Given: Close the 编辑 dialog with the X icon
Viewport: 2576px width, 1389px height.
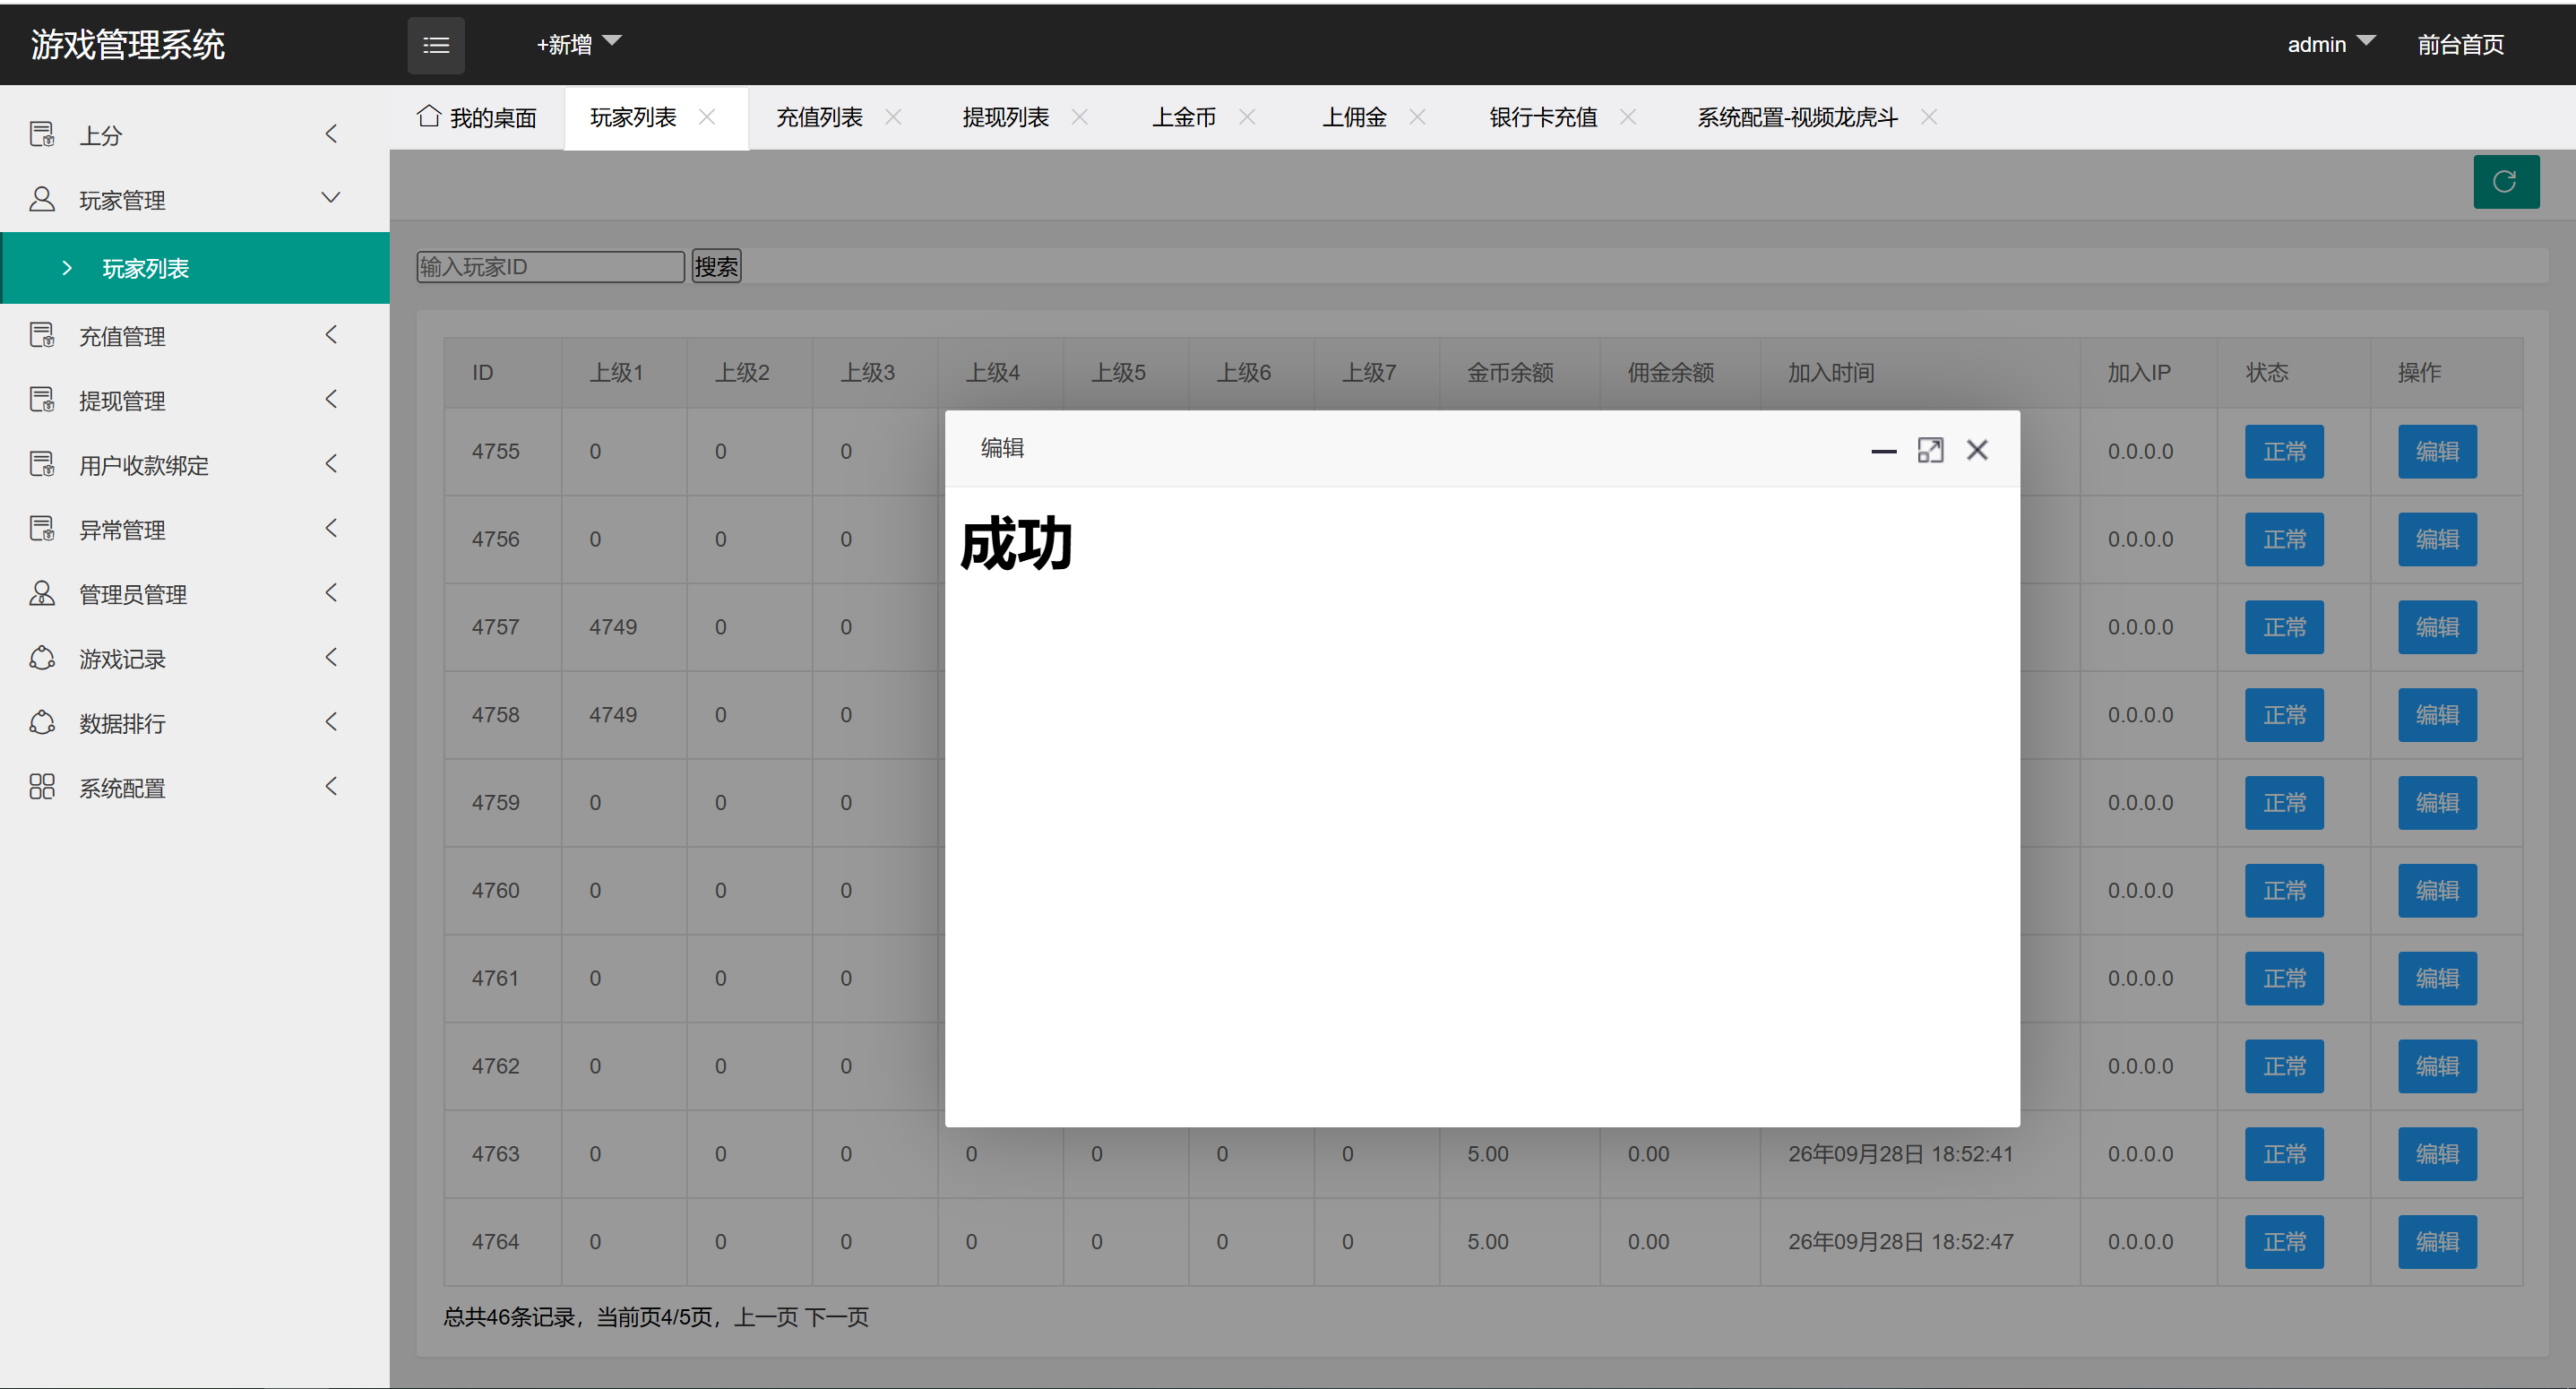Looking at the screenshot, I should [1977, 450].
